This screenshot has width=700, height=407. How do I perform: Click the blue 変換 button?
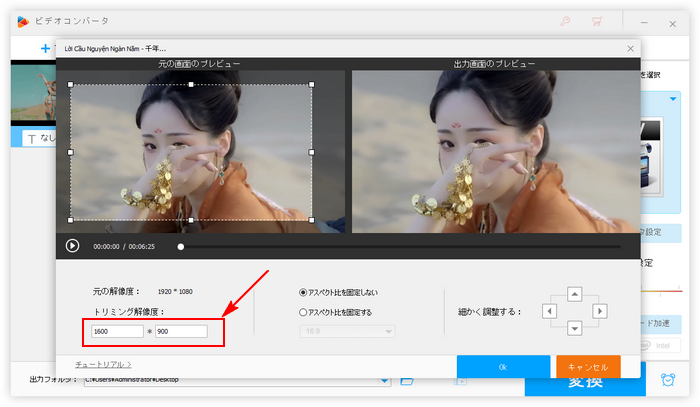click(585, 386)
